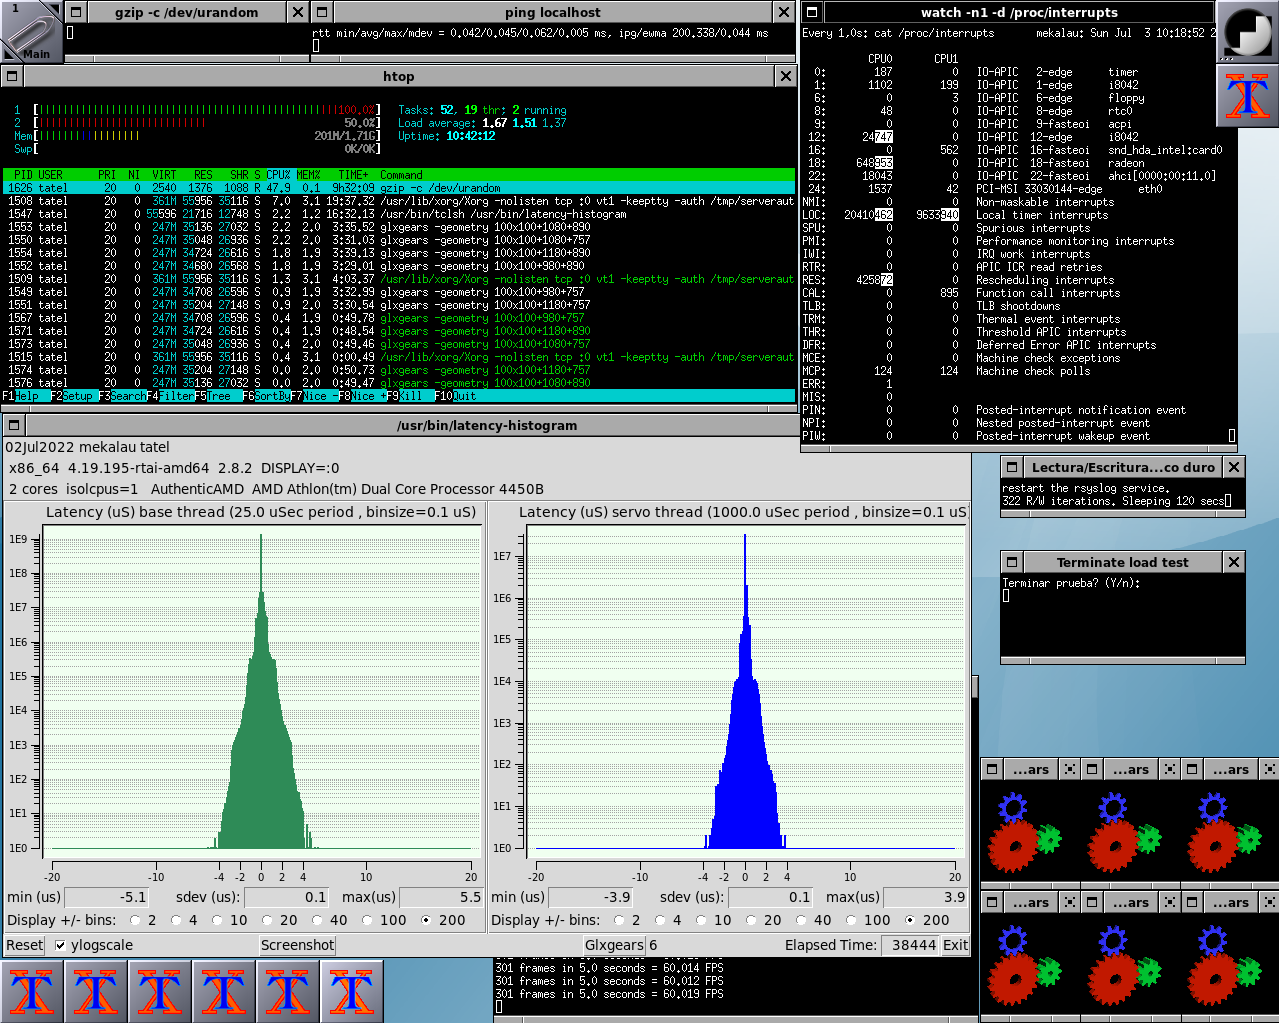1279x1023 pixels.
Task: Open window menu of Terminate load test
Action: (1012, 562)
